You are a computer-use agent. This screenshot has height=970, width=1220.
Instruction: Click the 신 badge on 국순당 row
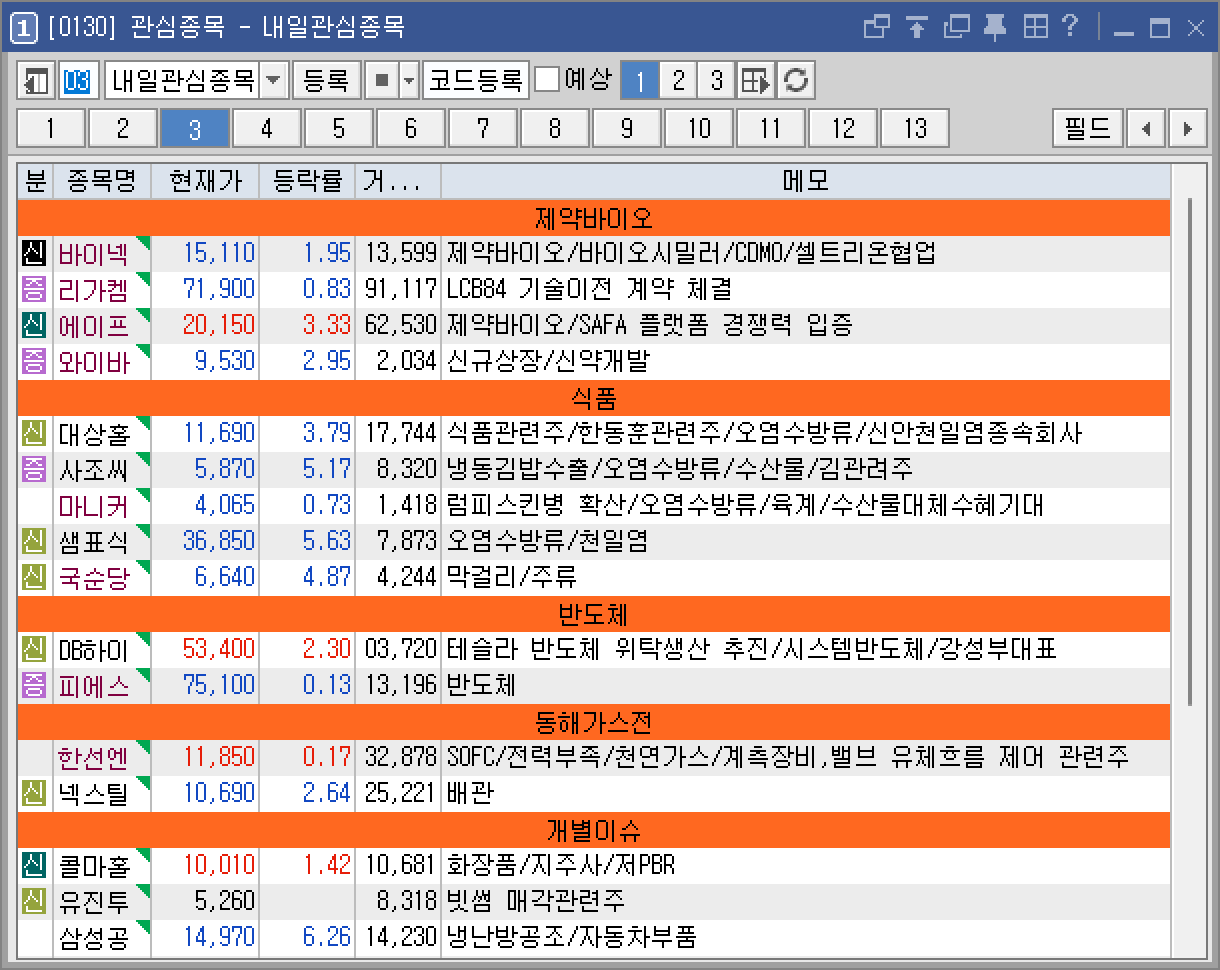tap(34, 577)
